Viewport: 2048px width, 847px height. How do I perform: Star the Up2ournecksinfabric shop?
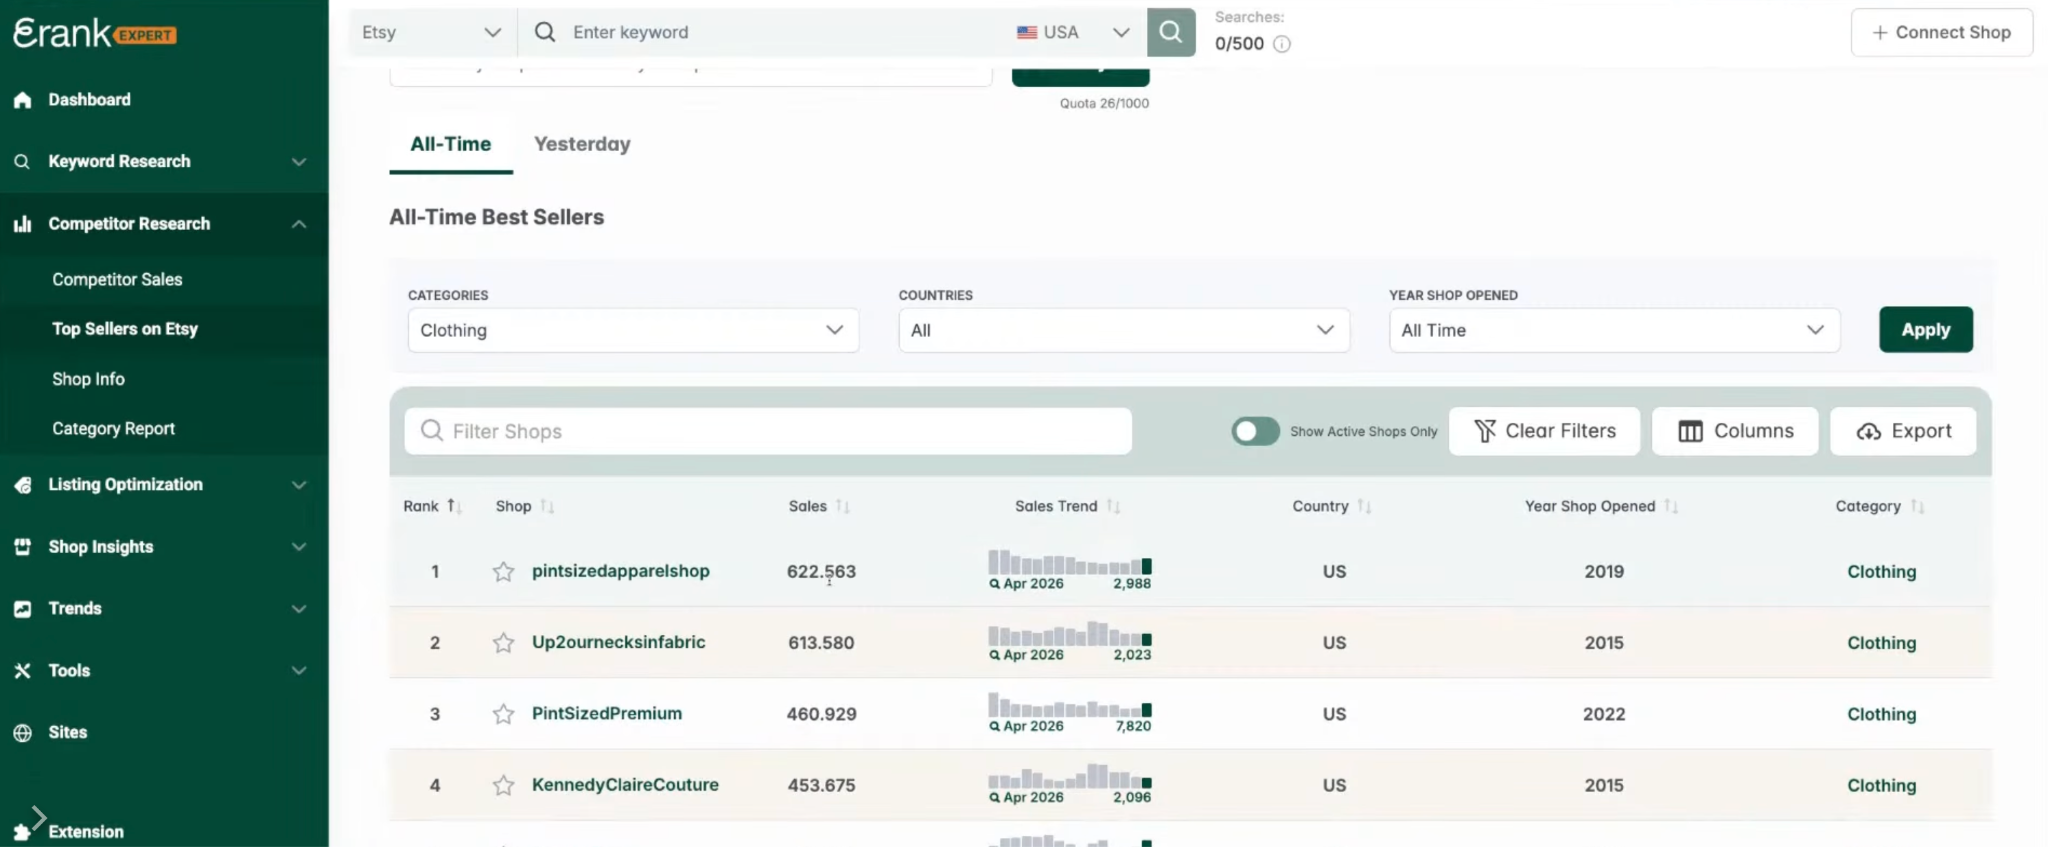click(x=503, y=642)
